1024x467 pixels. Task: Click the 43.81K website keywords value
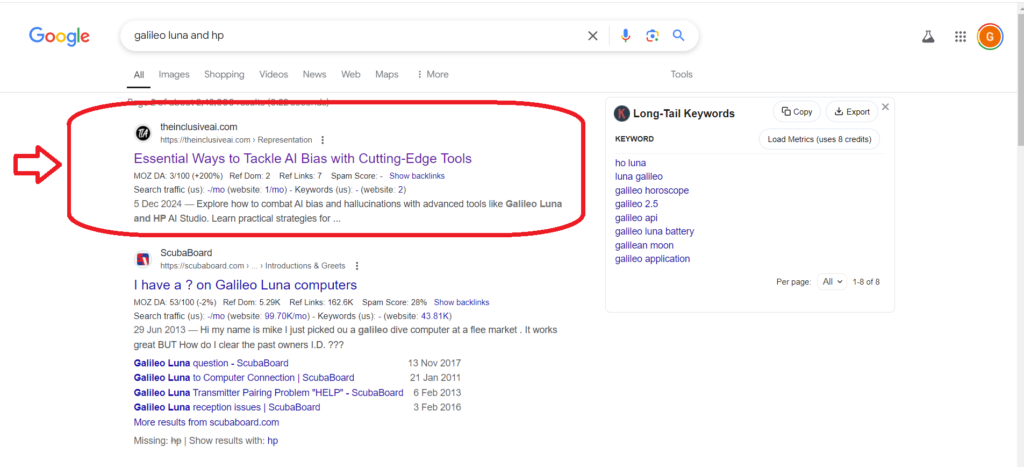pyautogui.click(x=437, y=316)
